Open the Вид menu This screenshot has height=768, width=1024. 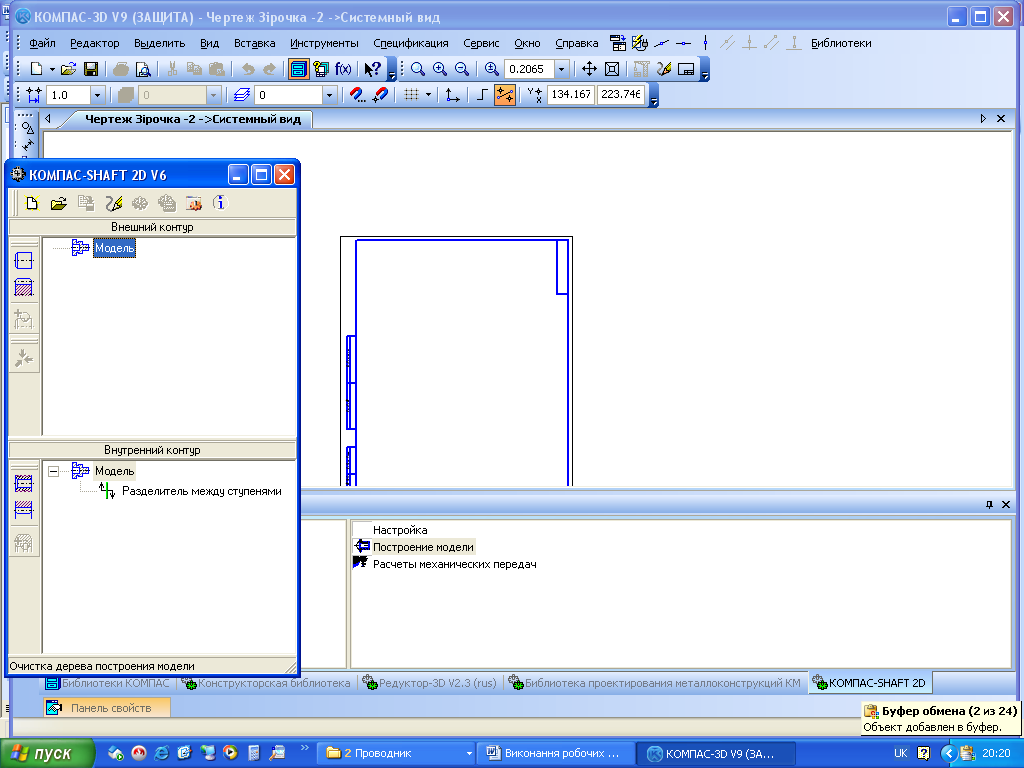pyautogui.click(x=209, y=43)
